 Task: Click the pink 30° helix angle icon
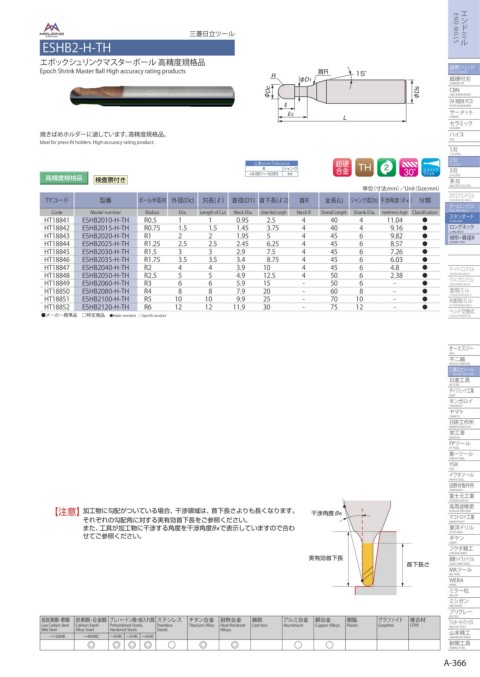coord(408,167)
